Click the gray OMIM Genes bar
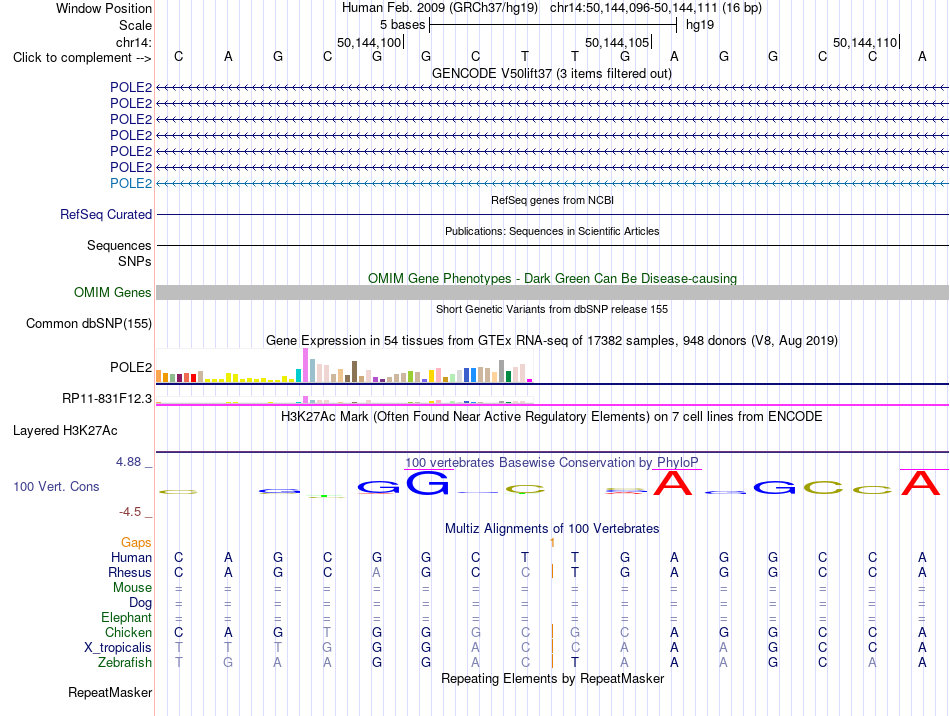The image size is (950, 716). (553, 293)
